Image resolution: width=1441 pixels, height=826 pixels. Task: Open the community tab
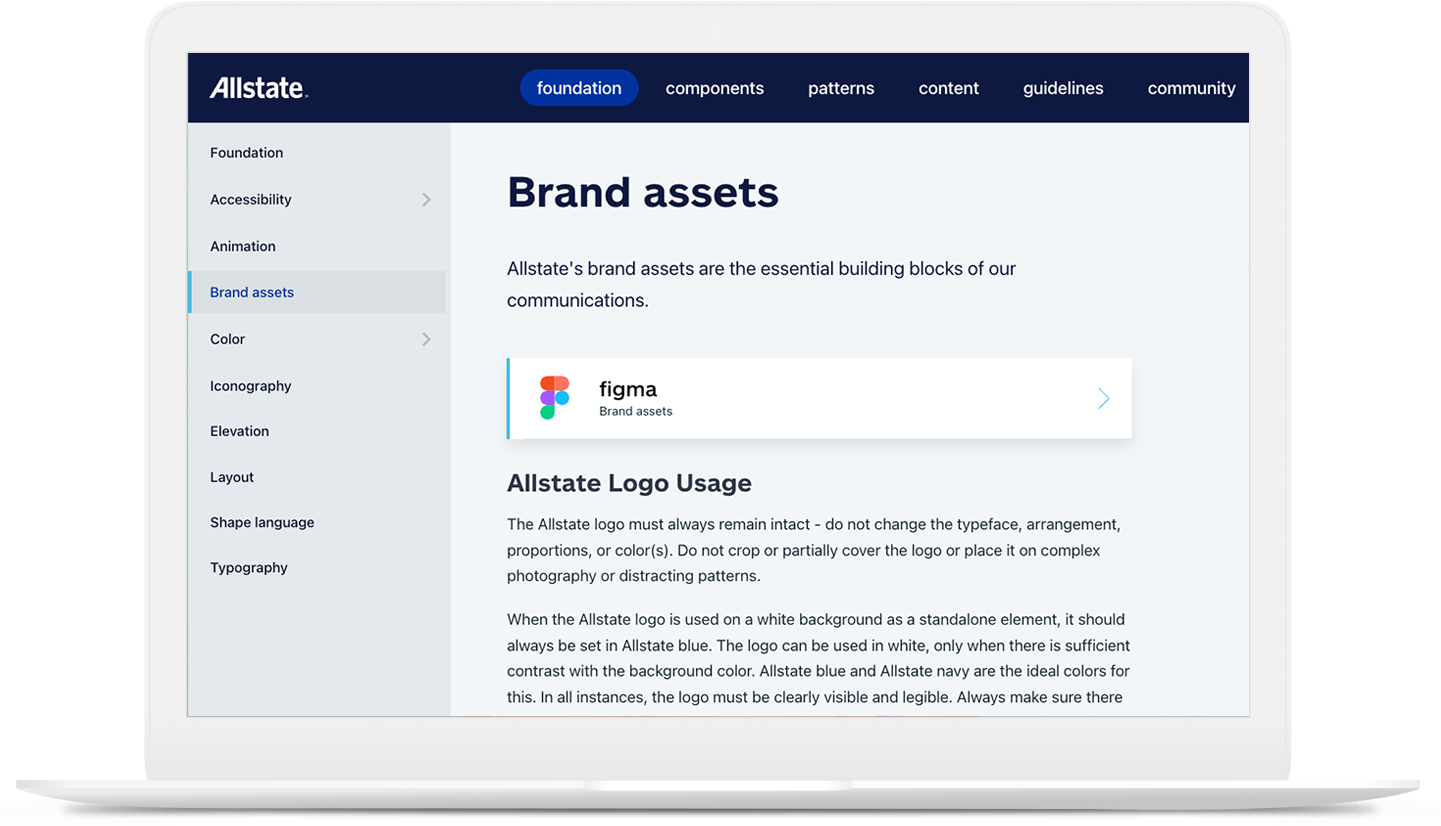pos(1191,88)
